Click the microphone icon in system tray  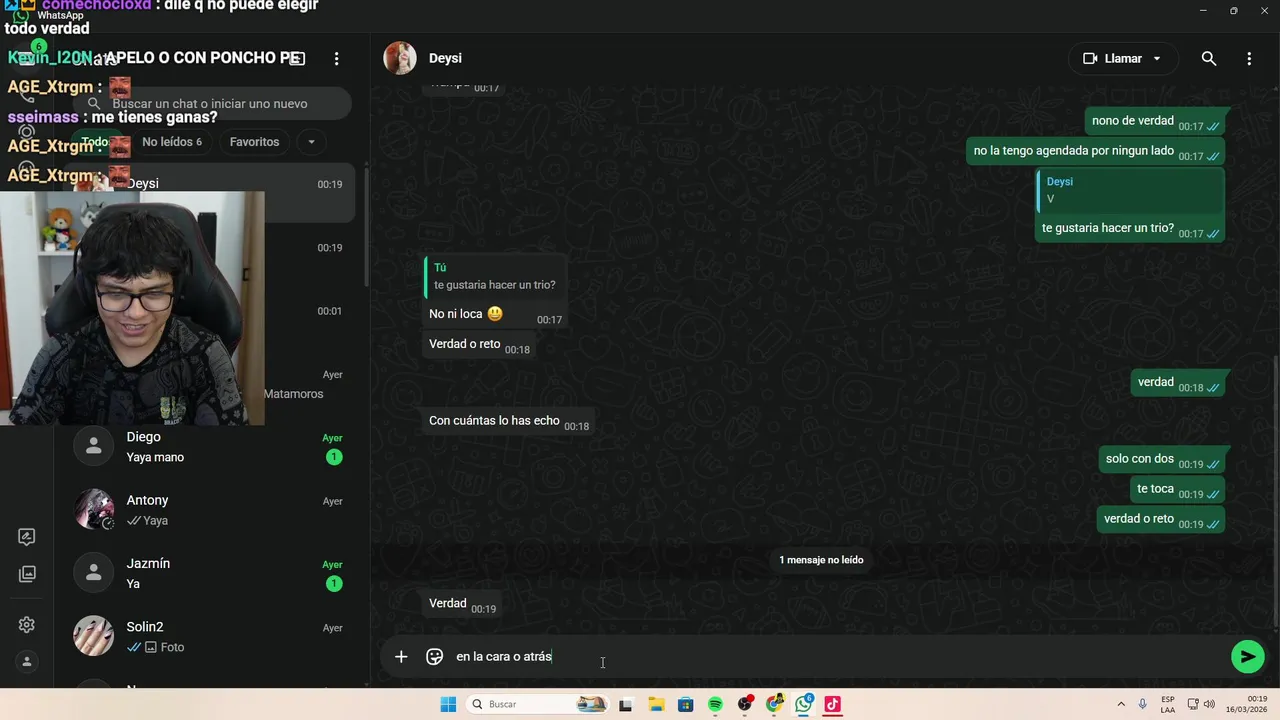(1143, 704)
